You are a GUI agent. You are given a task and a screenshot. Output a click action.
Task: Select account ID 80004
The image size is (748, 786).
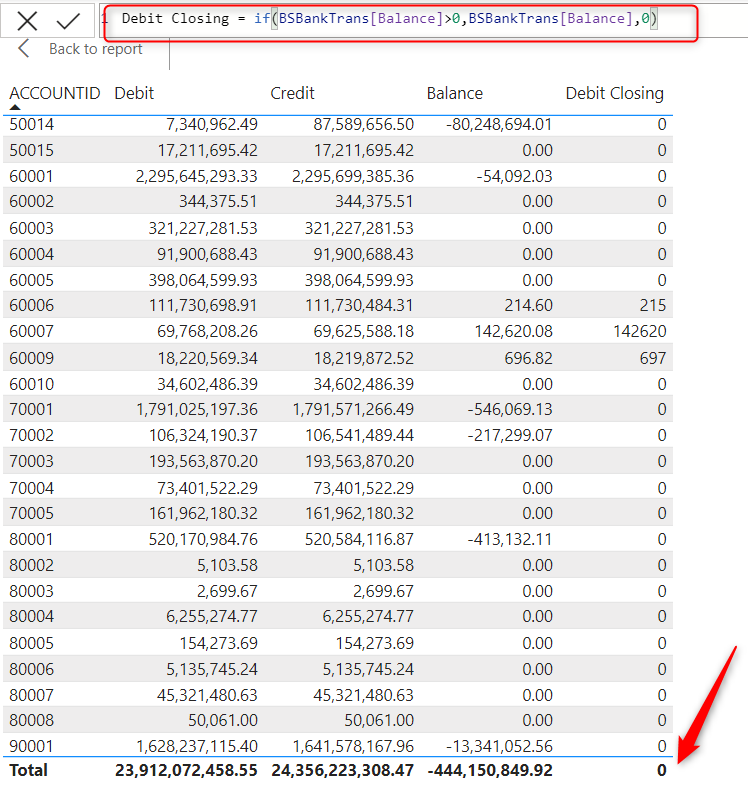pyautogui.click(x=32, y=617)
